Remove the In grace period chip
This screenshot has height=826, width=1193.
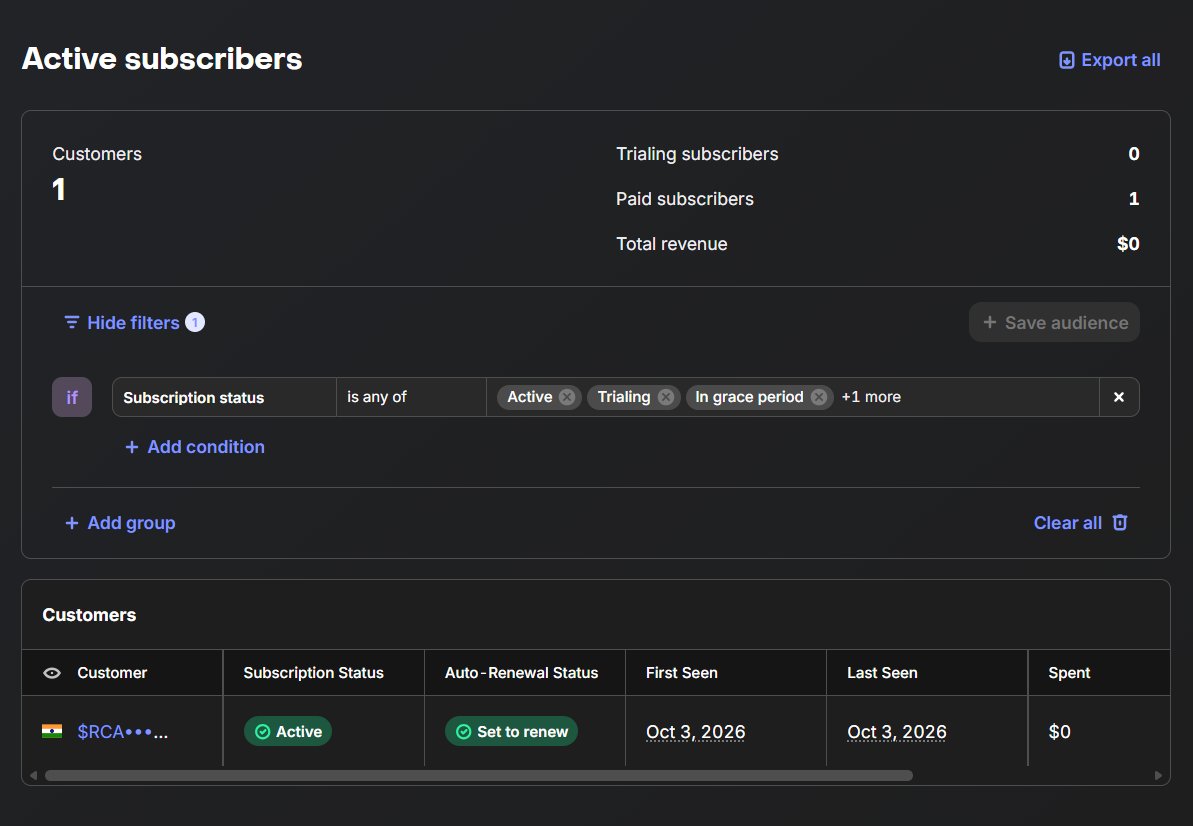[x=819, y=397]
